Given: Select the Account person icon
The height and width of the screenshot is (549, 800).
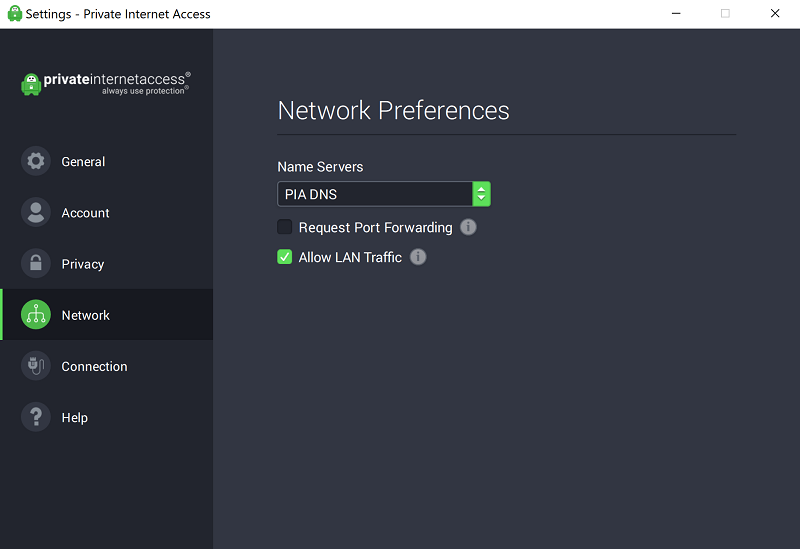Looking at the screenshot, I should (36, 212).
